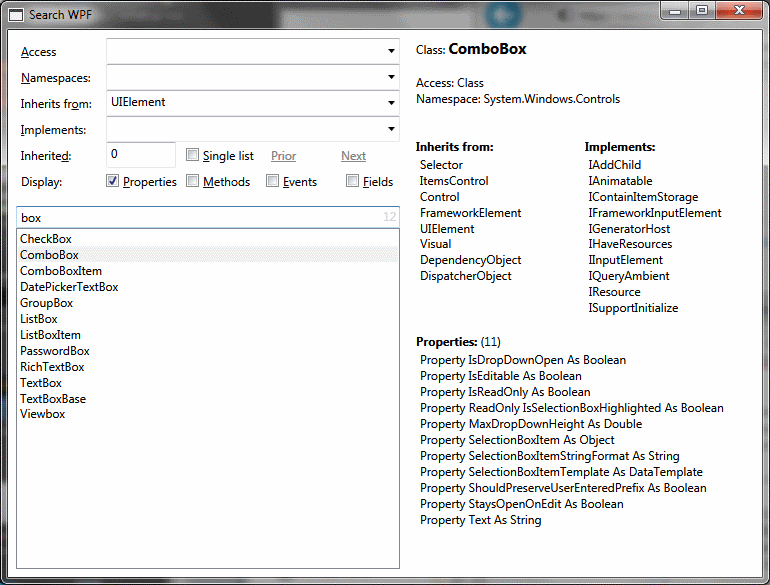Click IContainItemStorage under Implements
Image resolution: width=770 pixels, height=585 pixels.
click(643, 197)
